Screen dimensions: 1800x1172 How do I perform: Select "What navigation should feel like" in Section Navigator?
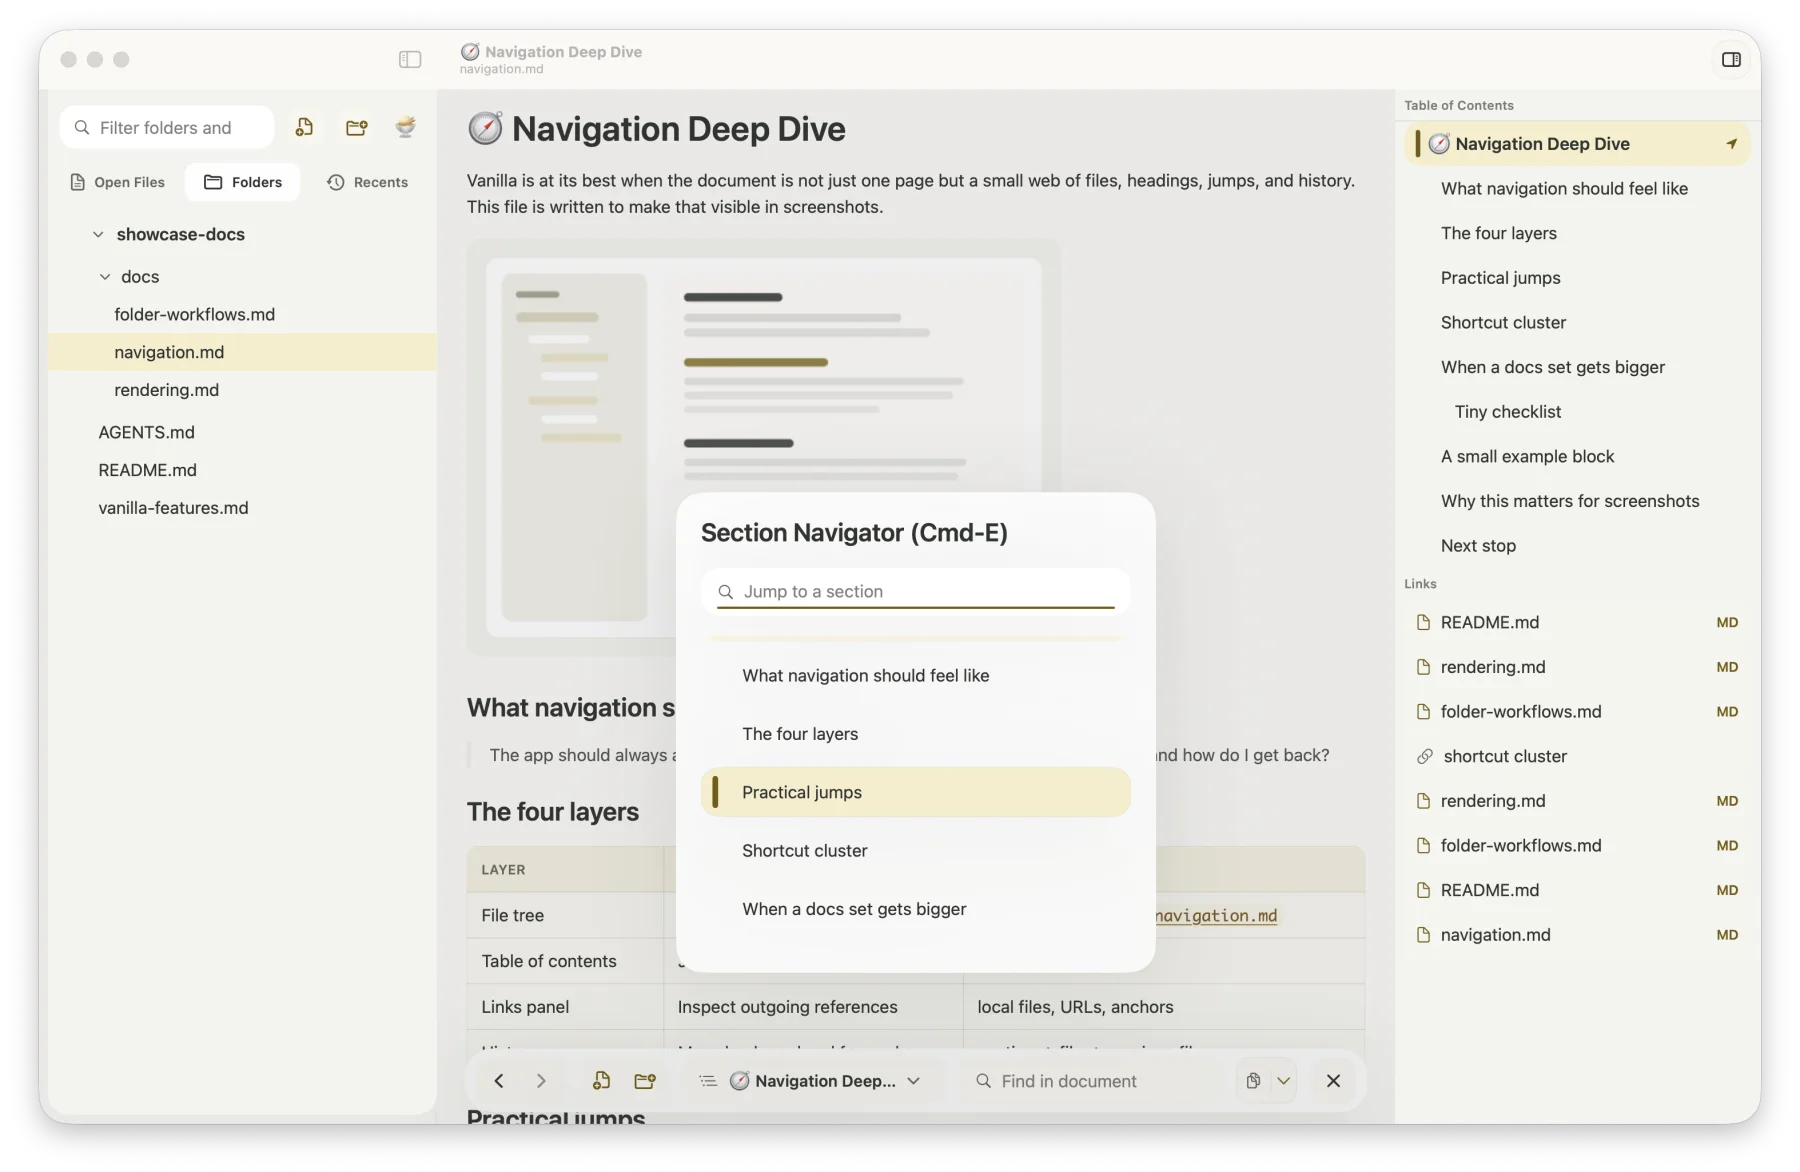(916, 676)
